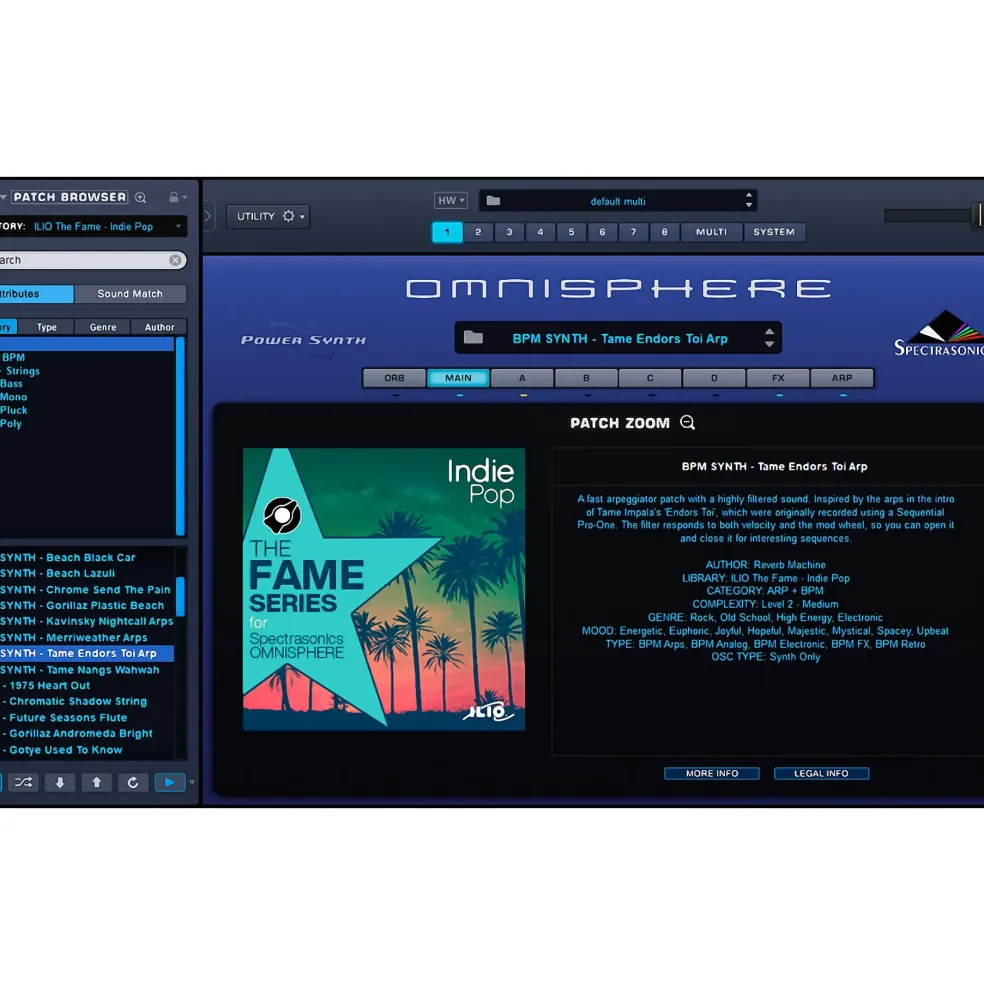Image resolution: width=984 pixels, height=985 pixels.
Task: Click the category list scrollbar
Action: pos(181,437)
